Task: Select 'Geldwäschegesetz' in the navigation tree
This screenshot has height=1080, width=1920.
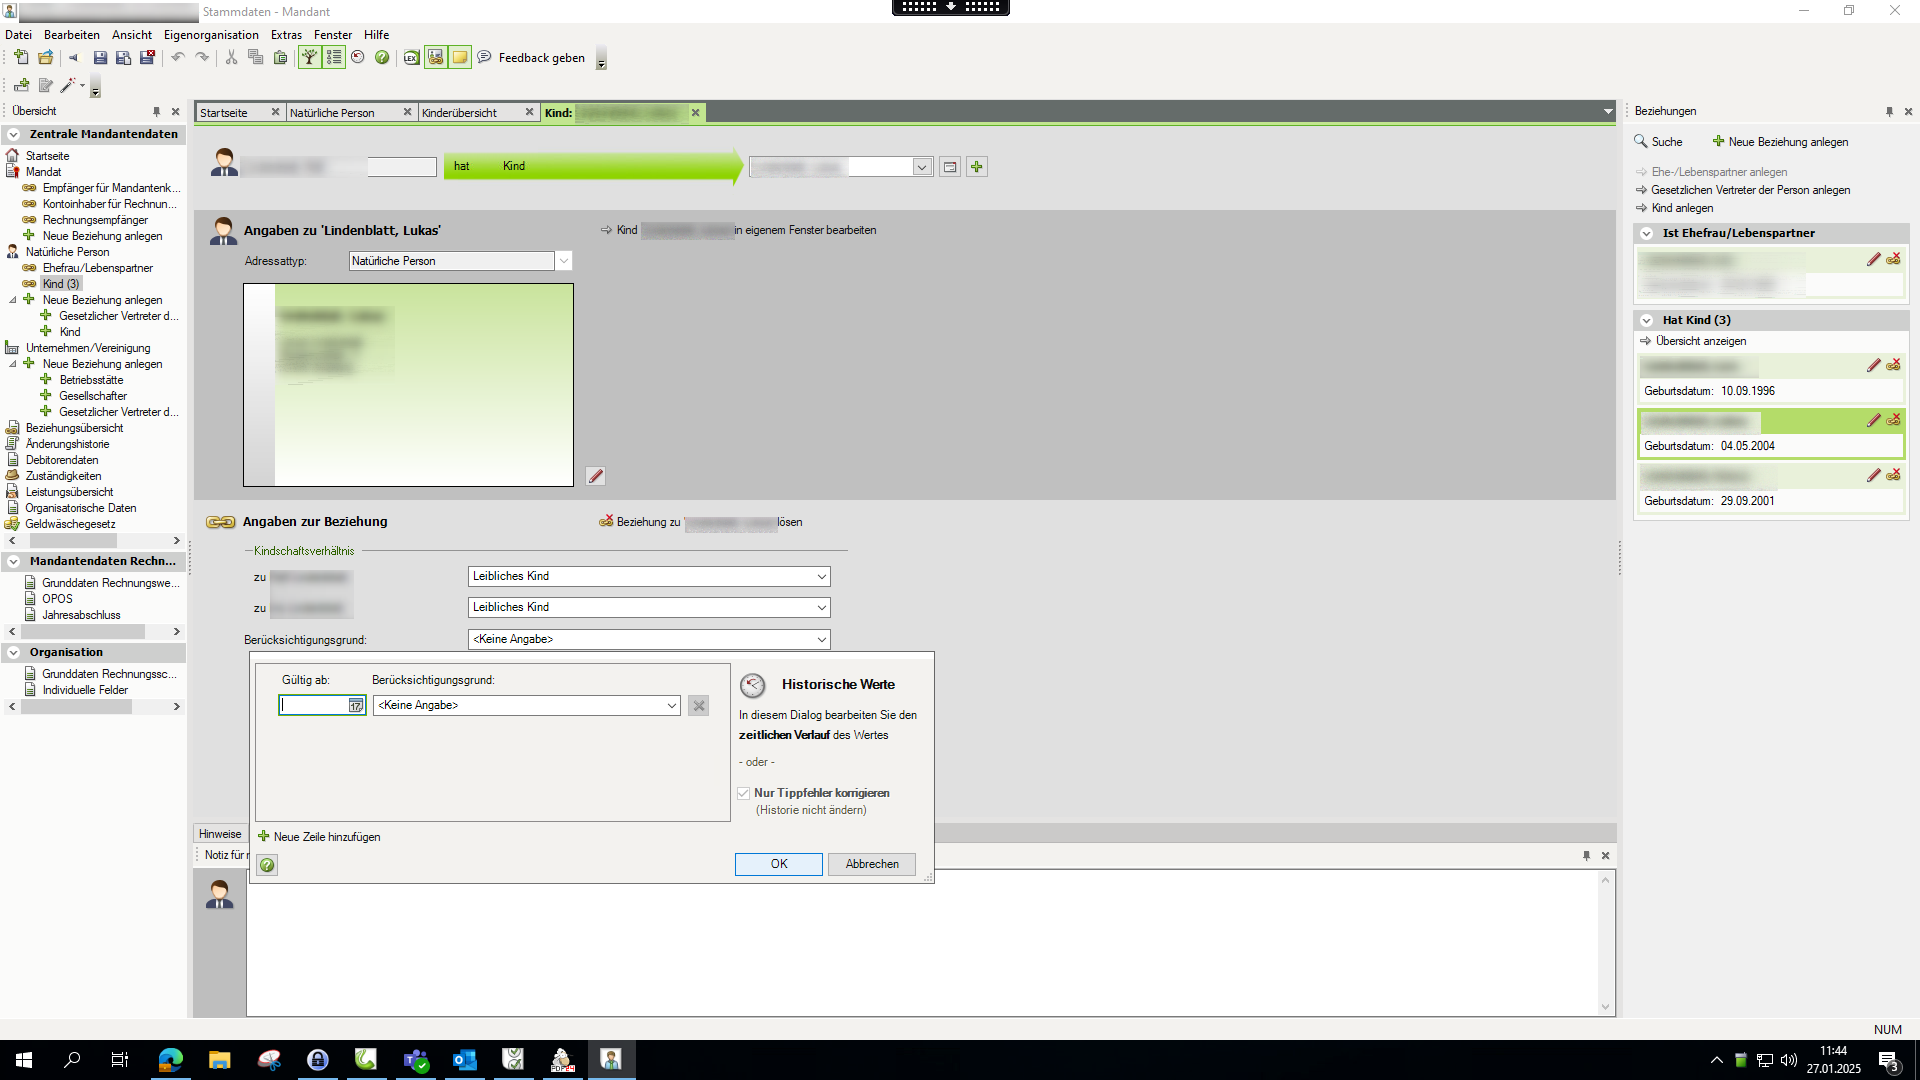Action: pos(70,524)
